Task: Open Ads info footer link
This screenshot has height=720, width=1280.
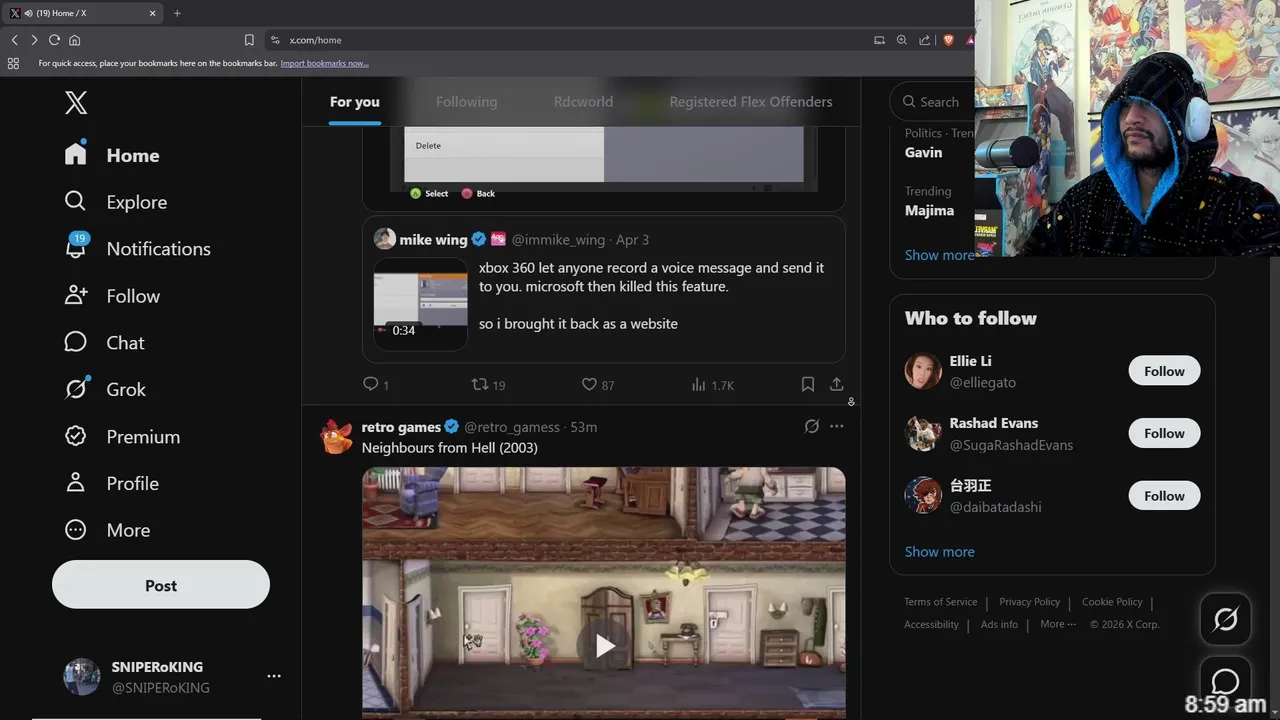Action: (x=999, y=624)
